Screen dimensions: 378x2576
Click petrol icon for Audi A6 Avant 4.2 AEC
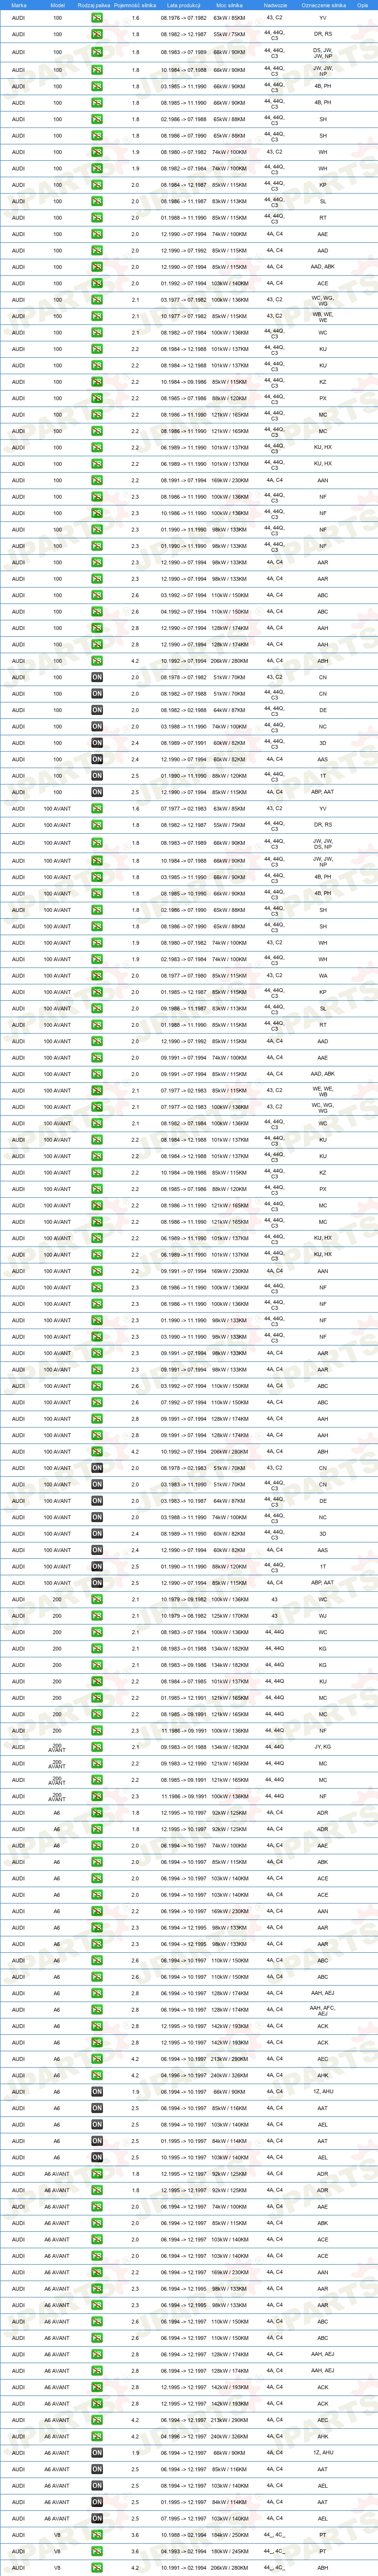97,2420
